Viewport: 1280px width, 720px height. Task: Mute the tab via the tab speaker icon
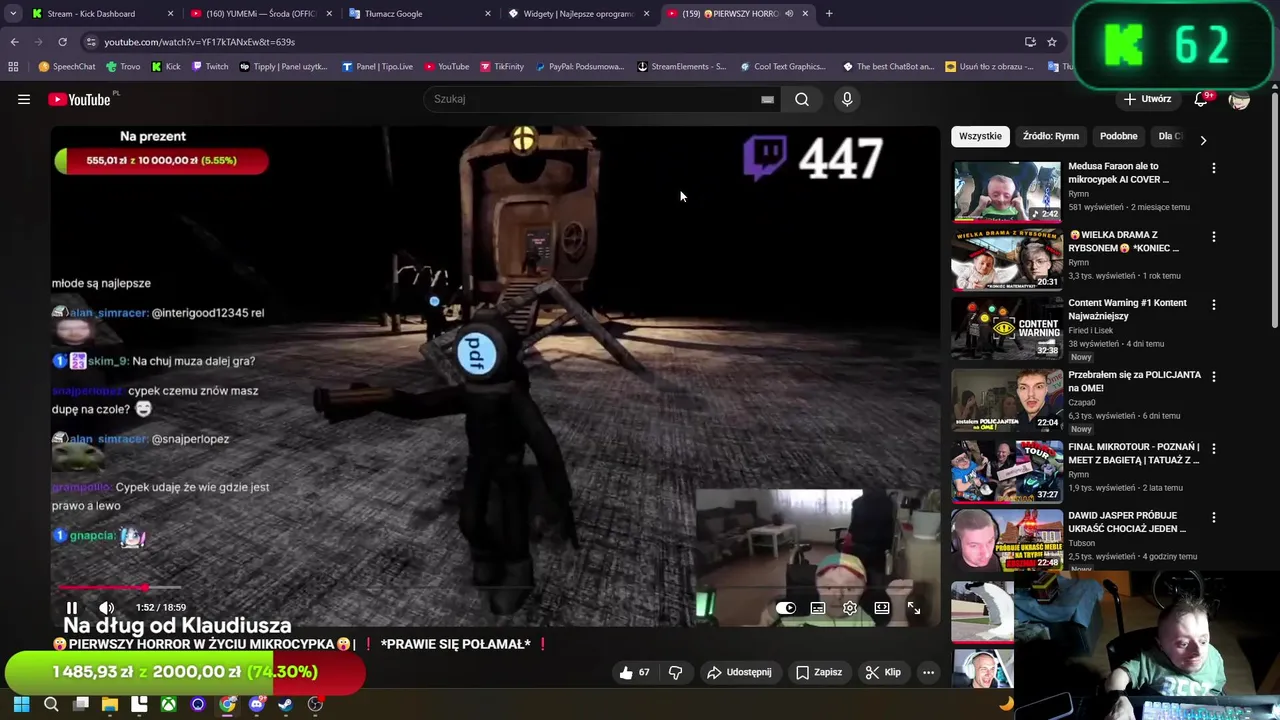[x=789, y=14]
